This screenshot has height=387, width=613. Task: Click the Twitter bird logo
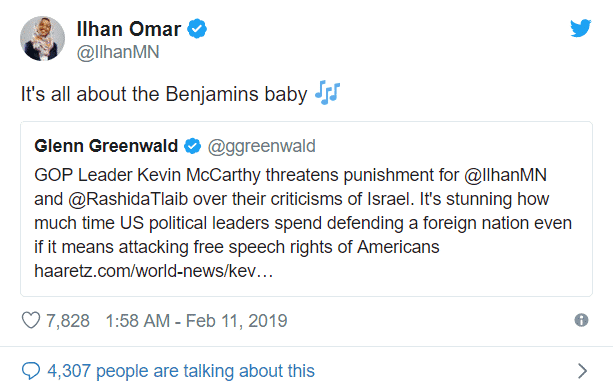580,28
